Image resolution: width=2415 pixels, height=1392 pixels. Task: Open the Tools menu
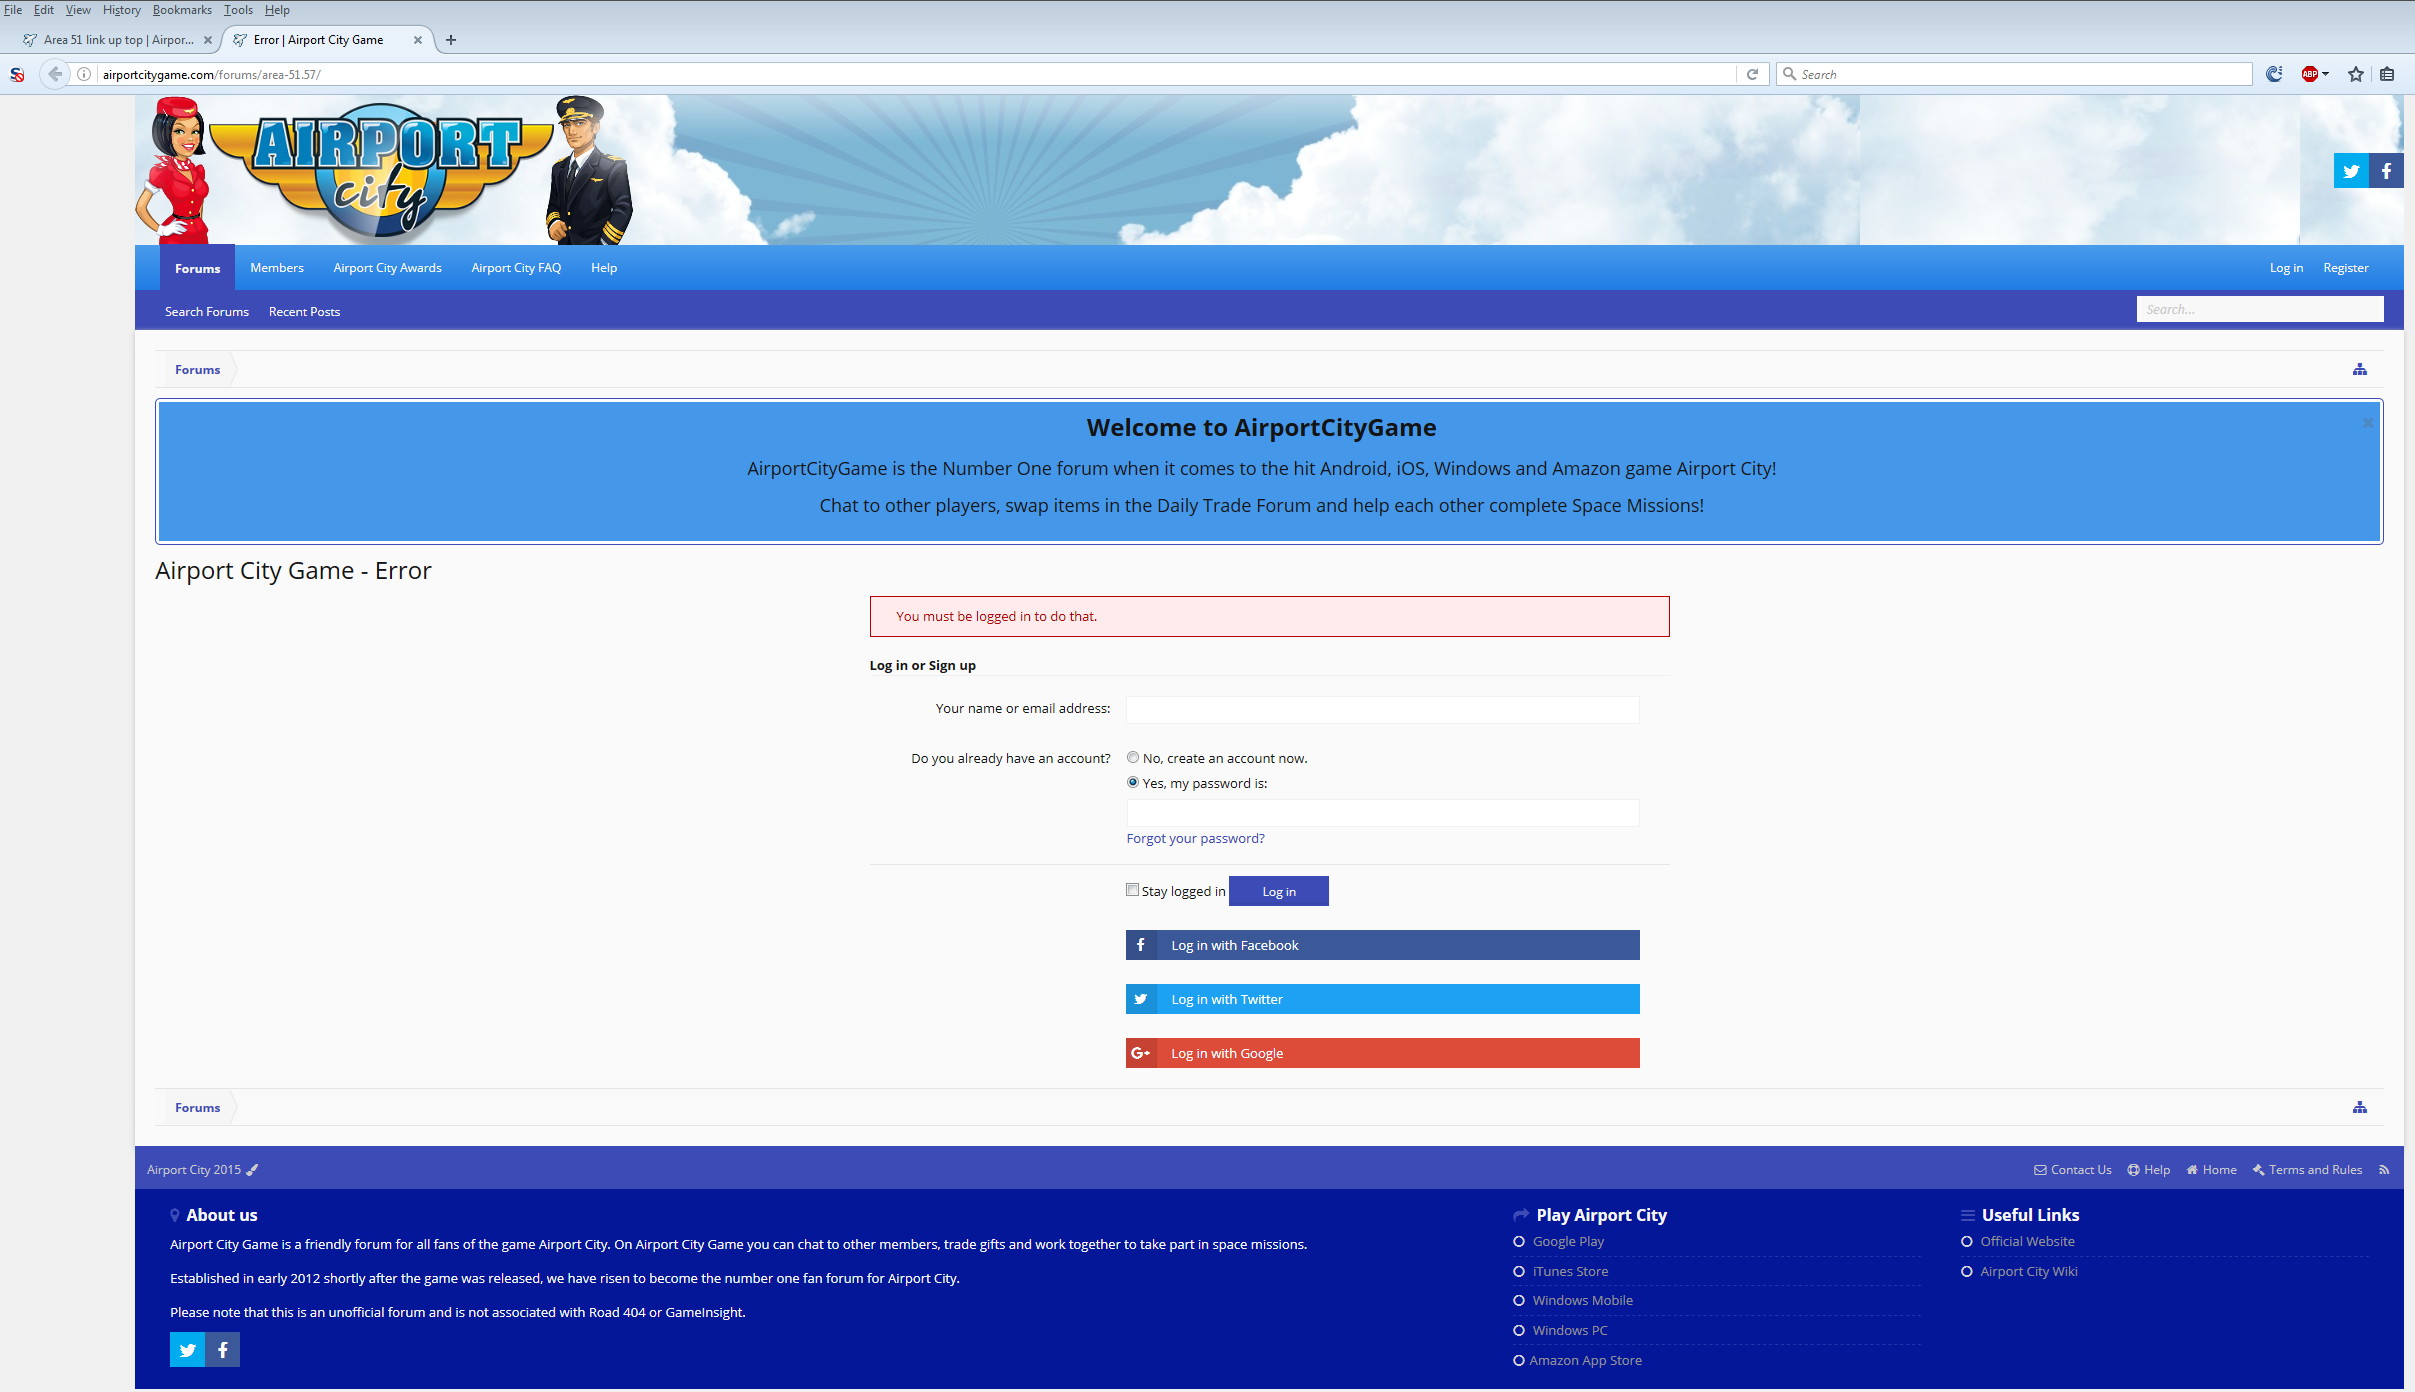pyautogui.click(x=238, y=10)
